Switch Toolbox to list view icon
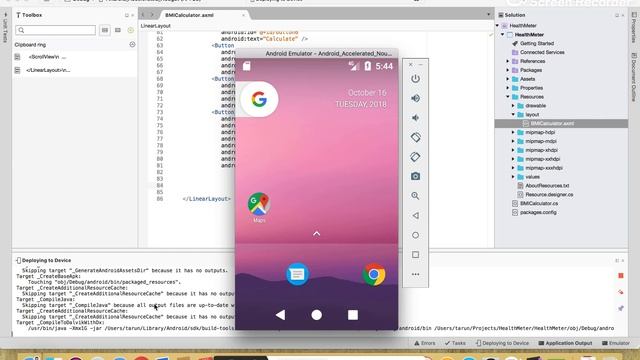The width and height of the screenshot is (640, 360). pyautogui.click(x=105, y=30)
